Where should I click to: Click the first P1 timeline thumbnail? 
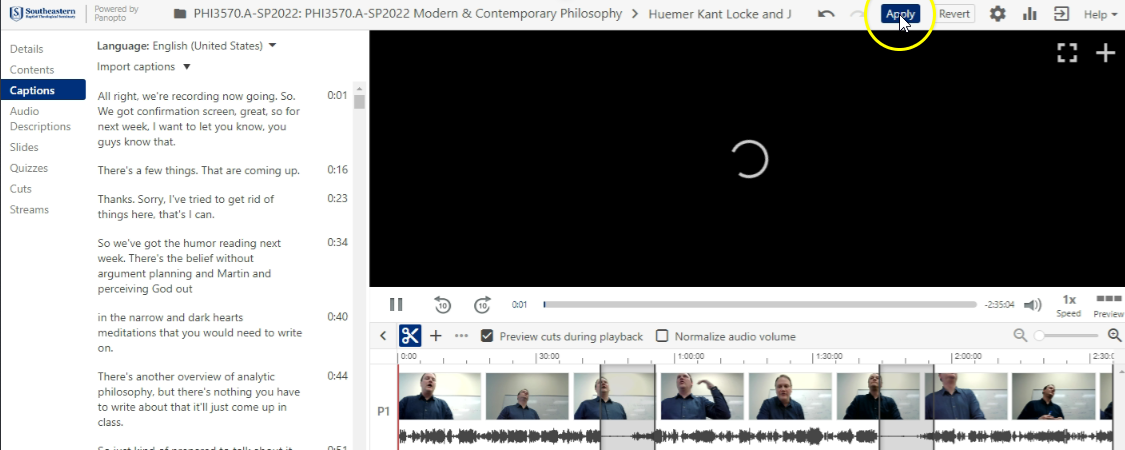click(440, 395)
